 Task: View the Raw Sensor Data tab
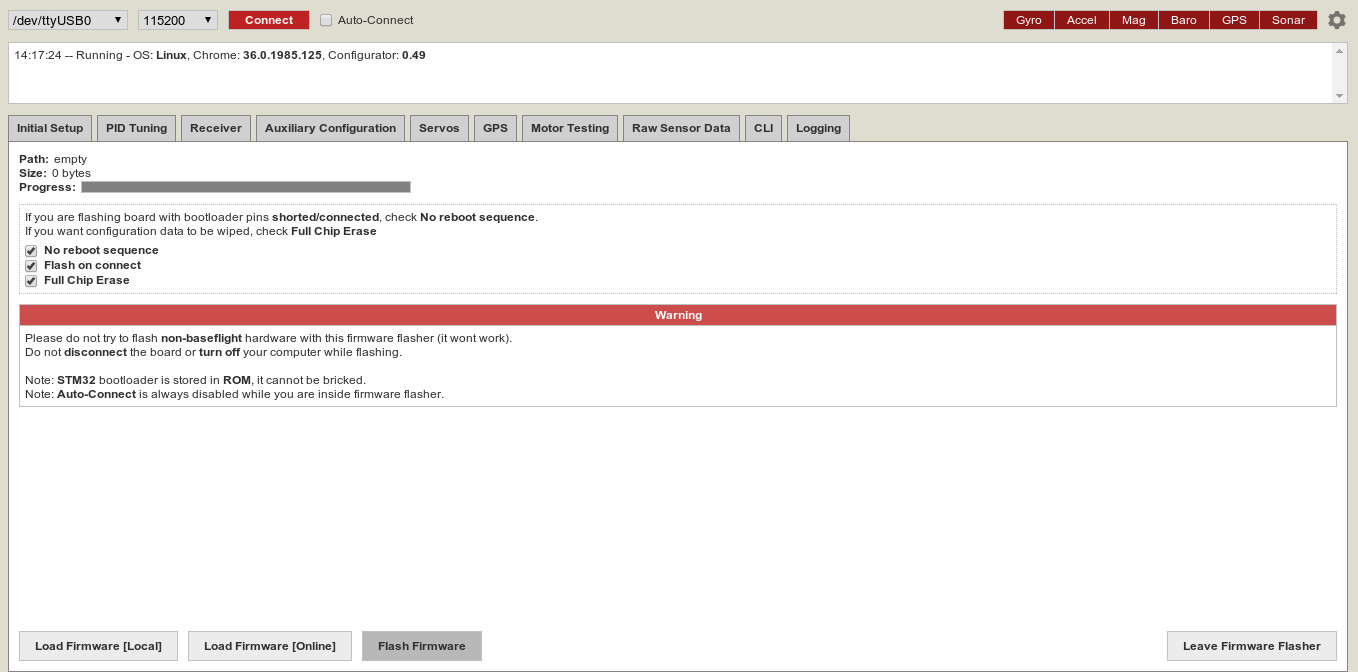pyautogui.click(x=681, y=128)
